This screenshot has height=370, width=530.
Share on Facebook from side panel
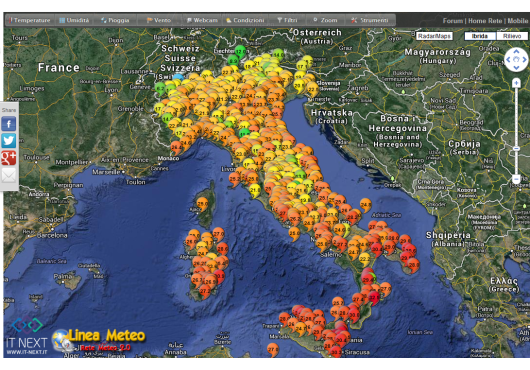click(8, 124)
